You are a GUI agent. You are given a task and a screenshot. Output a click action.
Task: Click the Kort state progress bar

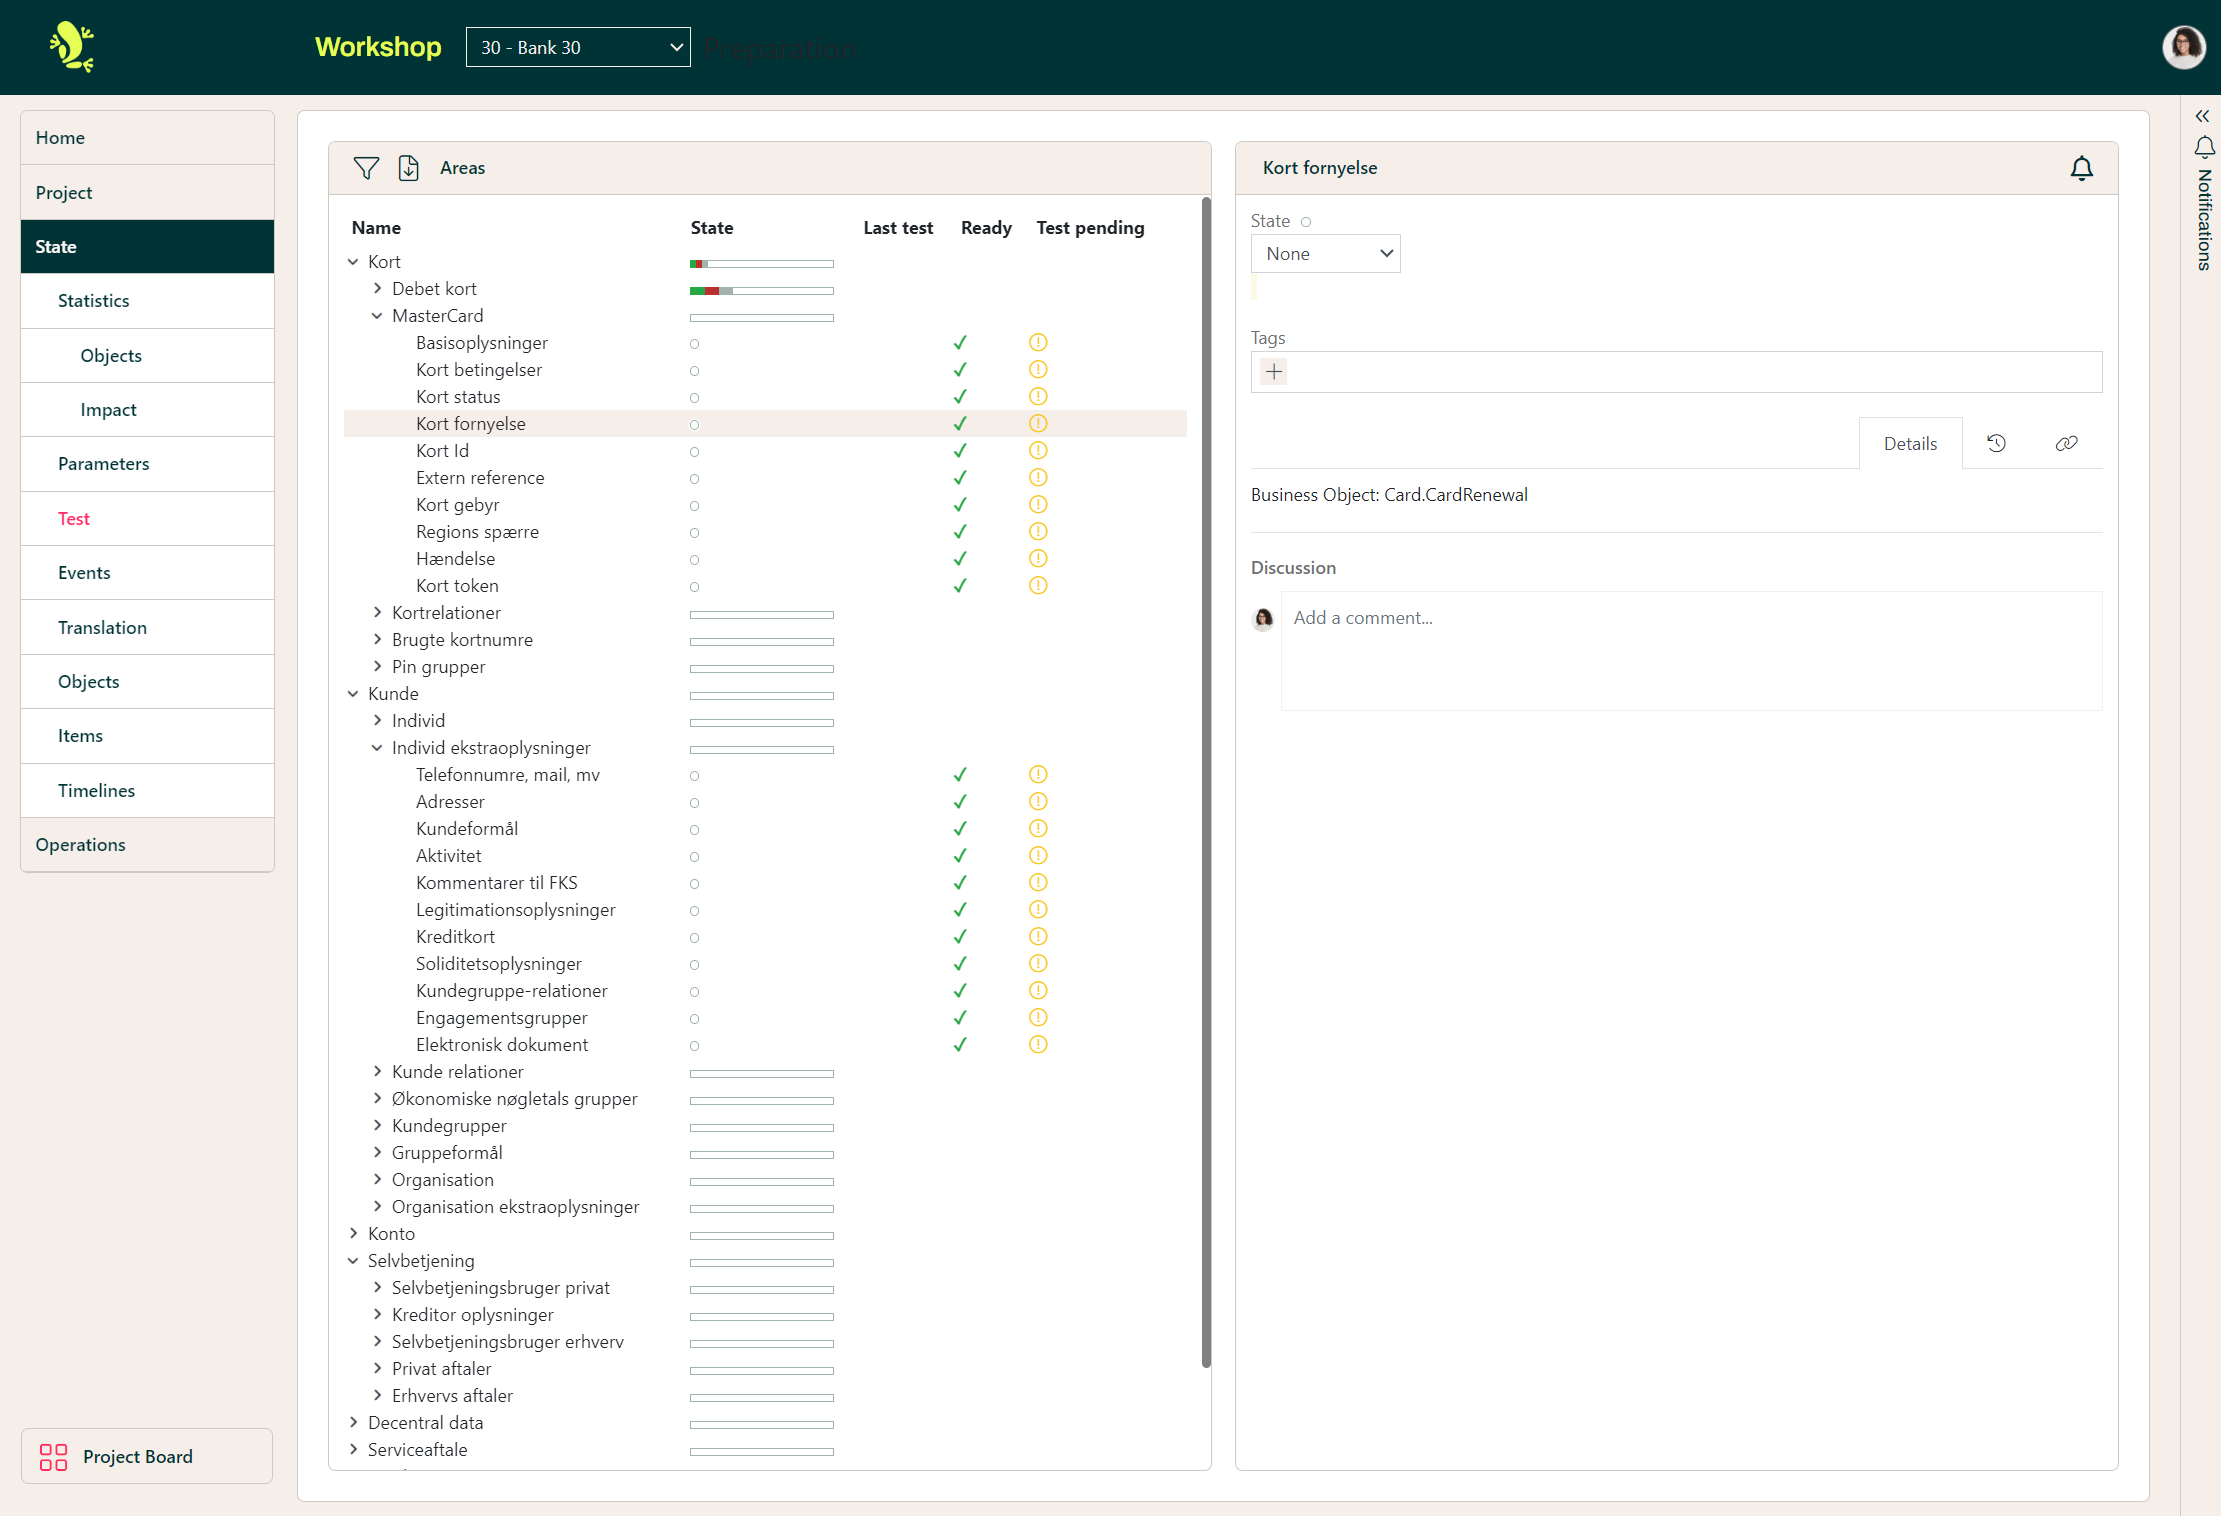(761, 264)
